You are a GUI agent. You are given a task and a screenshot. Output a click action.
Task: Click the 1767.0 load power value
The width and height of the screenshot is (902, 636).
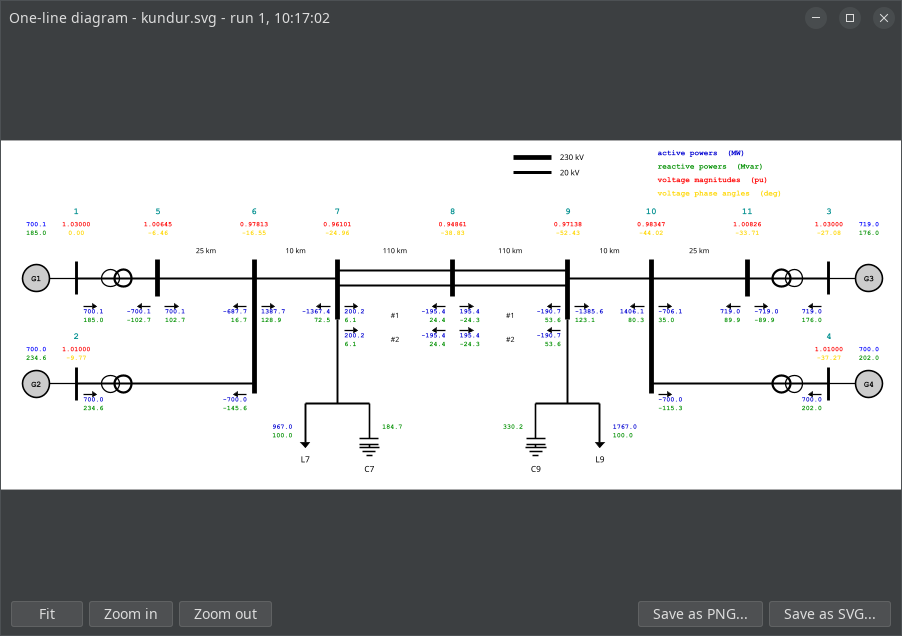(x=625, y=427)
